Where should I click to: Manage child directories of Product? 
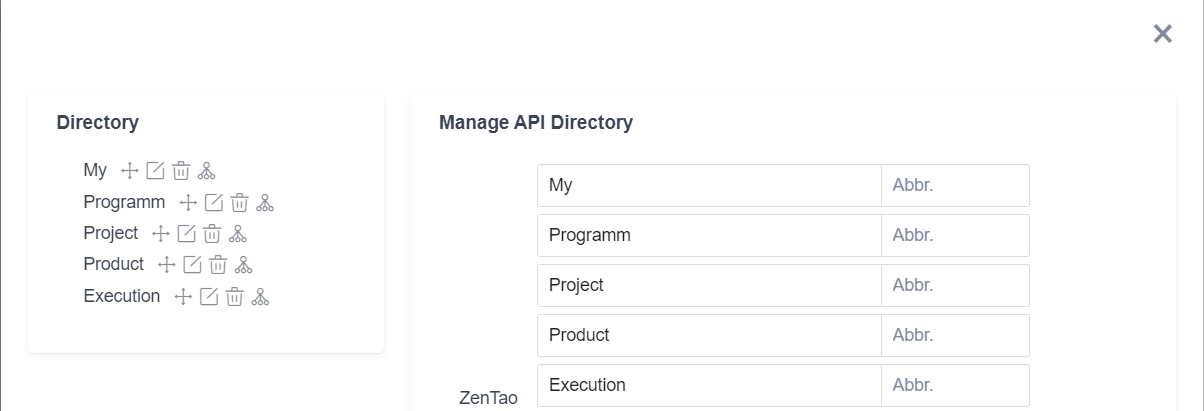[x=244, y=265]
